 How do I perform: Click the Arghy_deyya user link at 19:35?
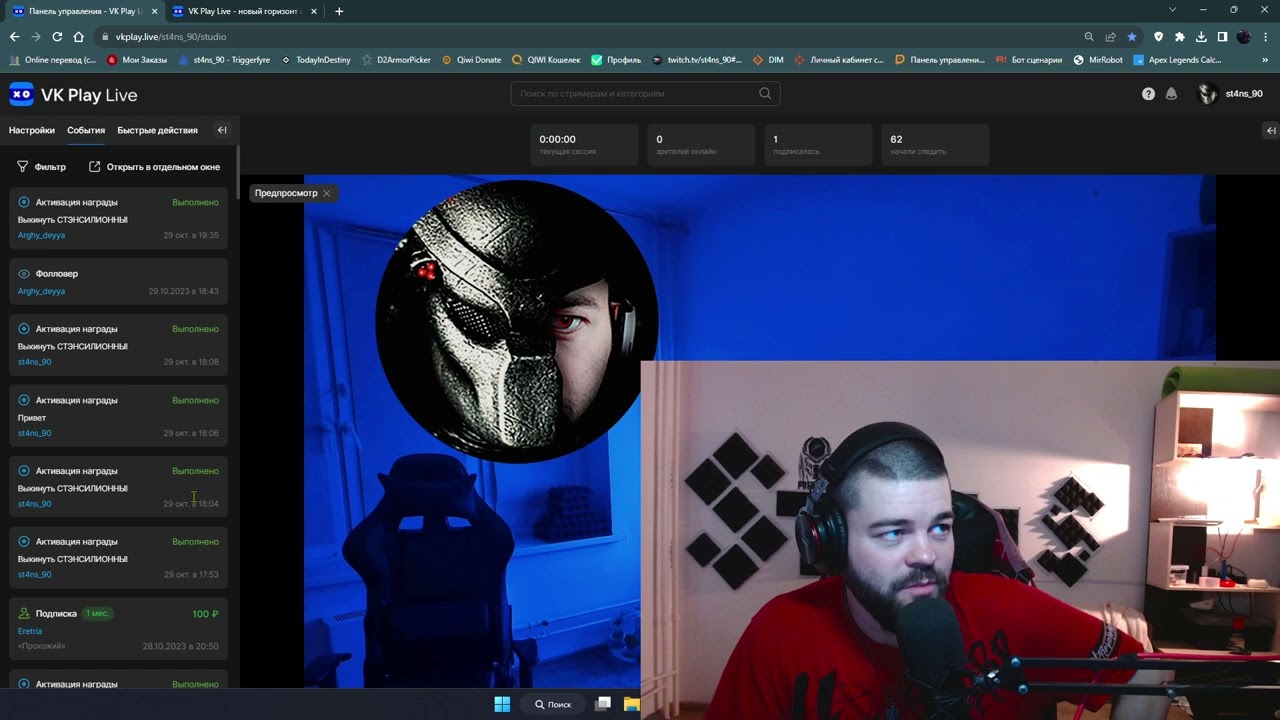pos(41,235)
